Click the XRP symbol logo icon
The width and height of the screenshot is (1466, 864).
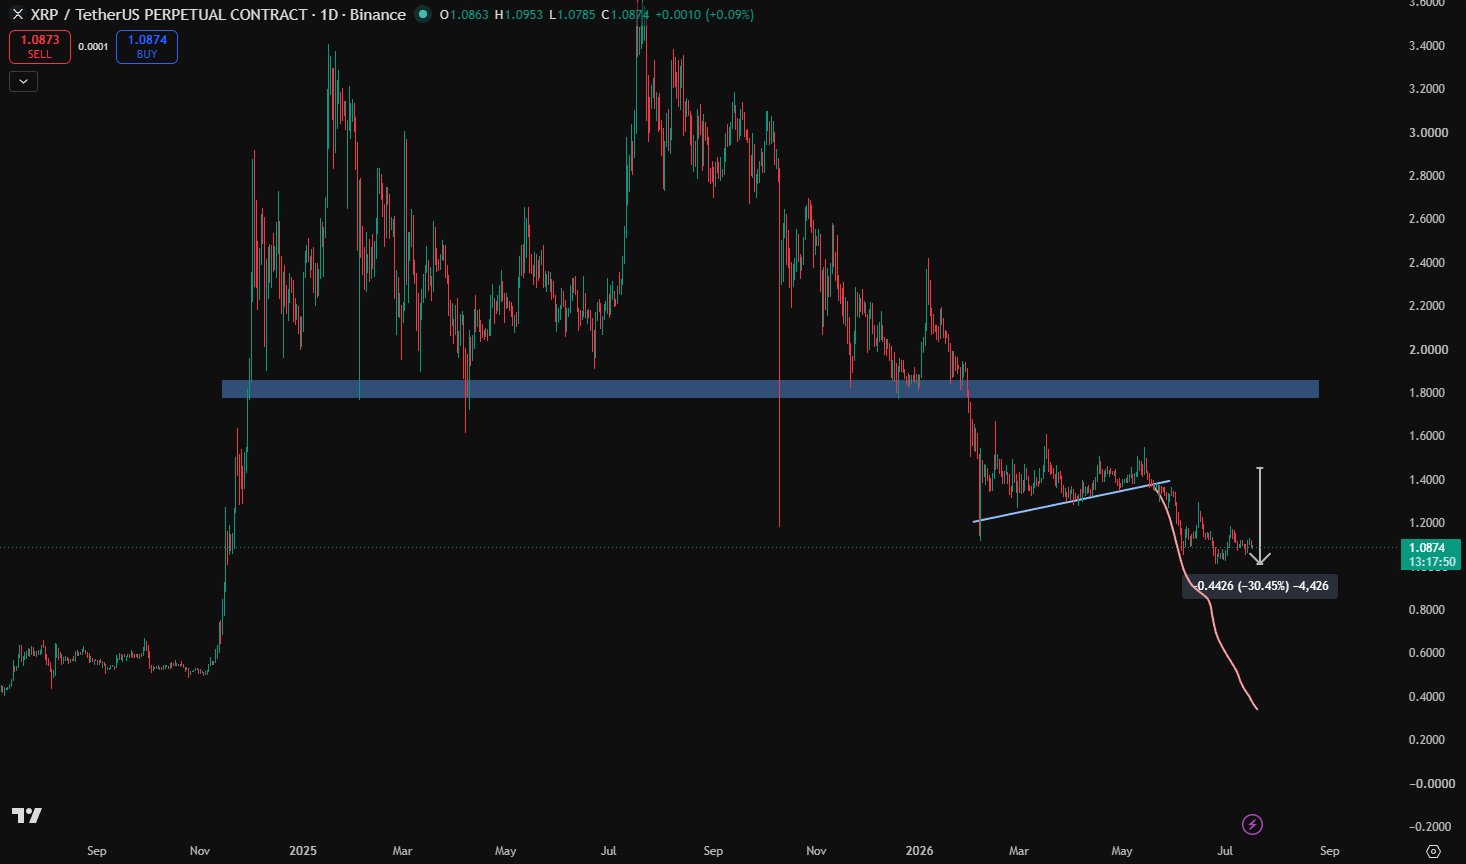coord(17,15)
